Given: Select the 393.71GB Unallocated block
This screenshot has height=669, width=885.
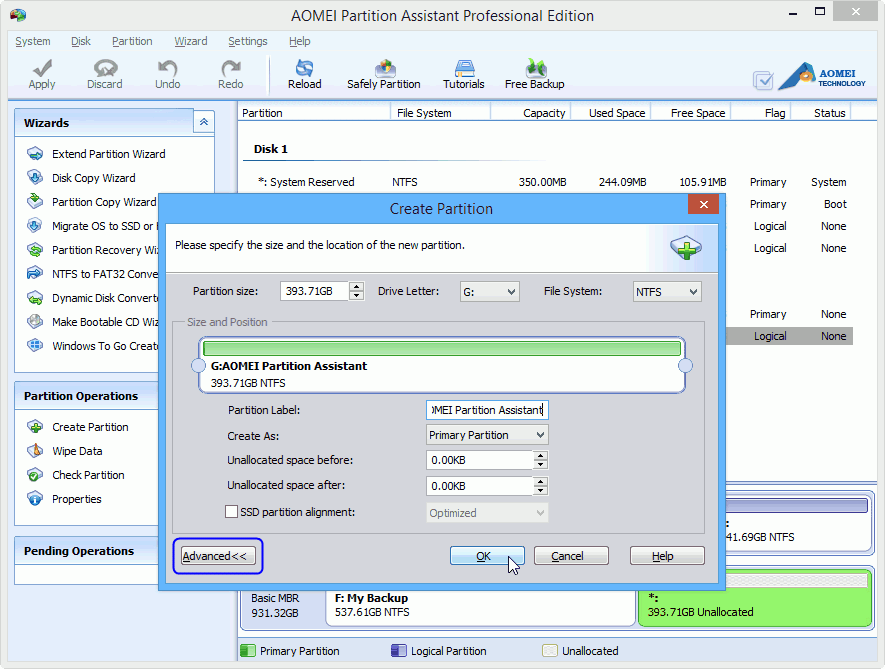Looking at the screenshot, I should pyautogui.click(x=755, y=598).
